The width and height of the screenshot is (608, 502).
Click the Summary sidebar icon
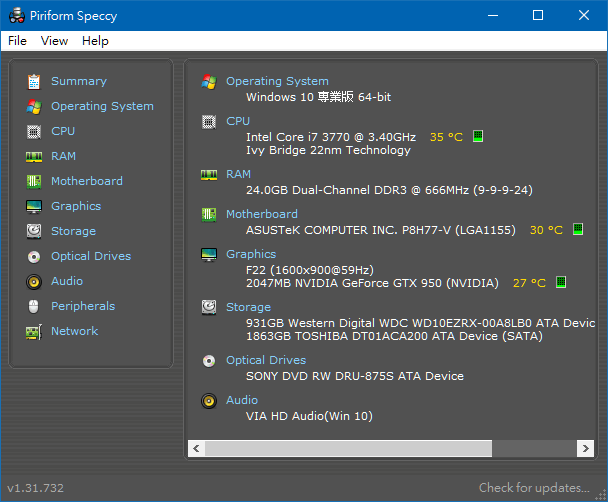pos(34,81)
